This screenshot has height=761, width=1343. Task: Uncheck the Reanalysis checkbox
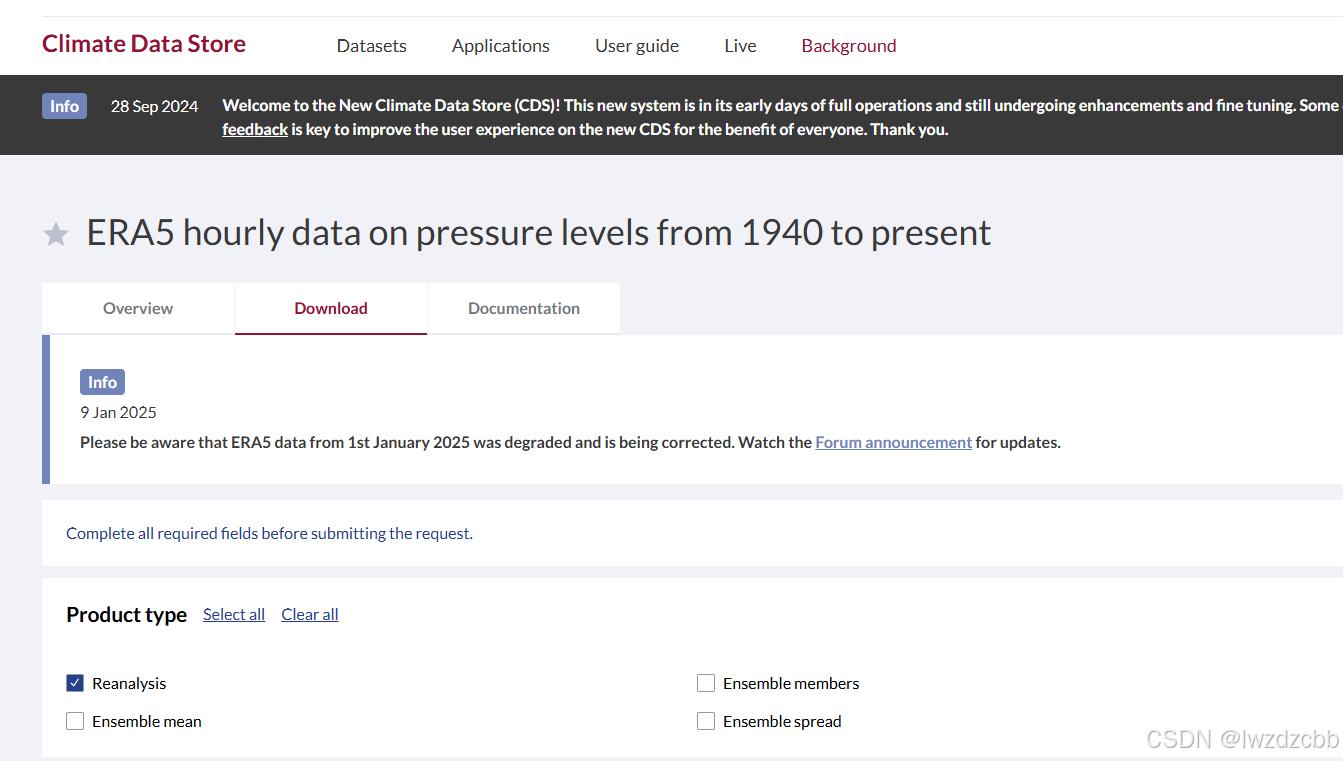(75, 683)
